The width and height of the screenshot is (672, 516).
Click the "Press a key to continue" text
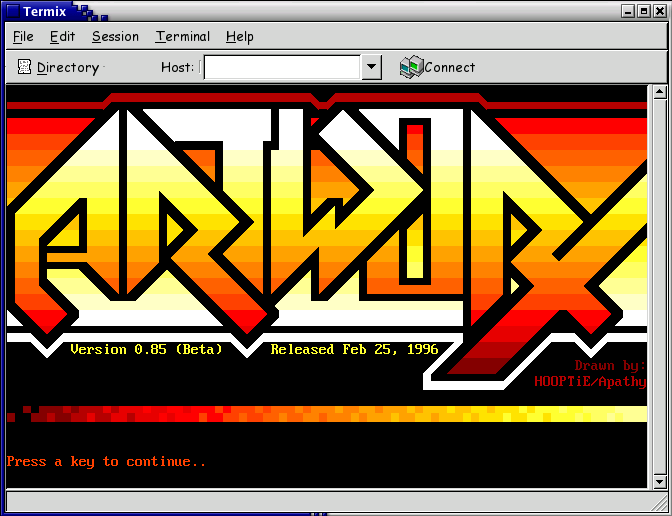pyautogui.click(x=106, y=462)
